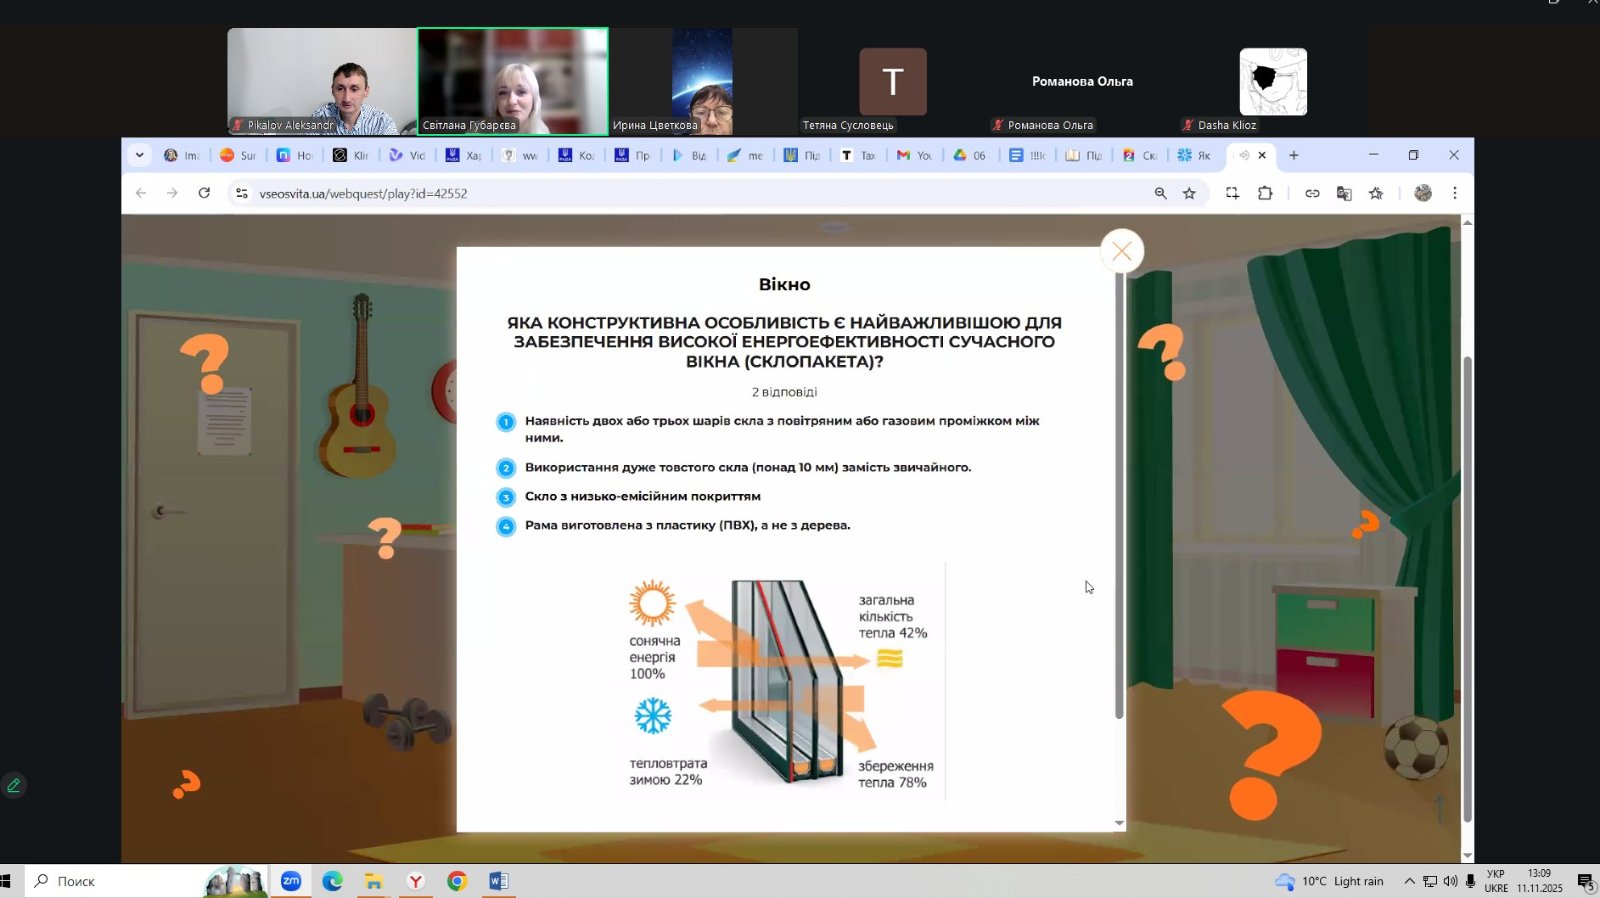Close the Вікно question popup
The image size is (1600, 898).
click(x=1121, y=251)
